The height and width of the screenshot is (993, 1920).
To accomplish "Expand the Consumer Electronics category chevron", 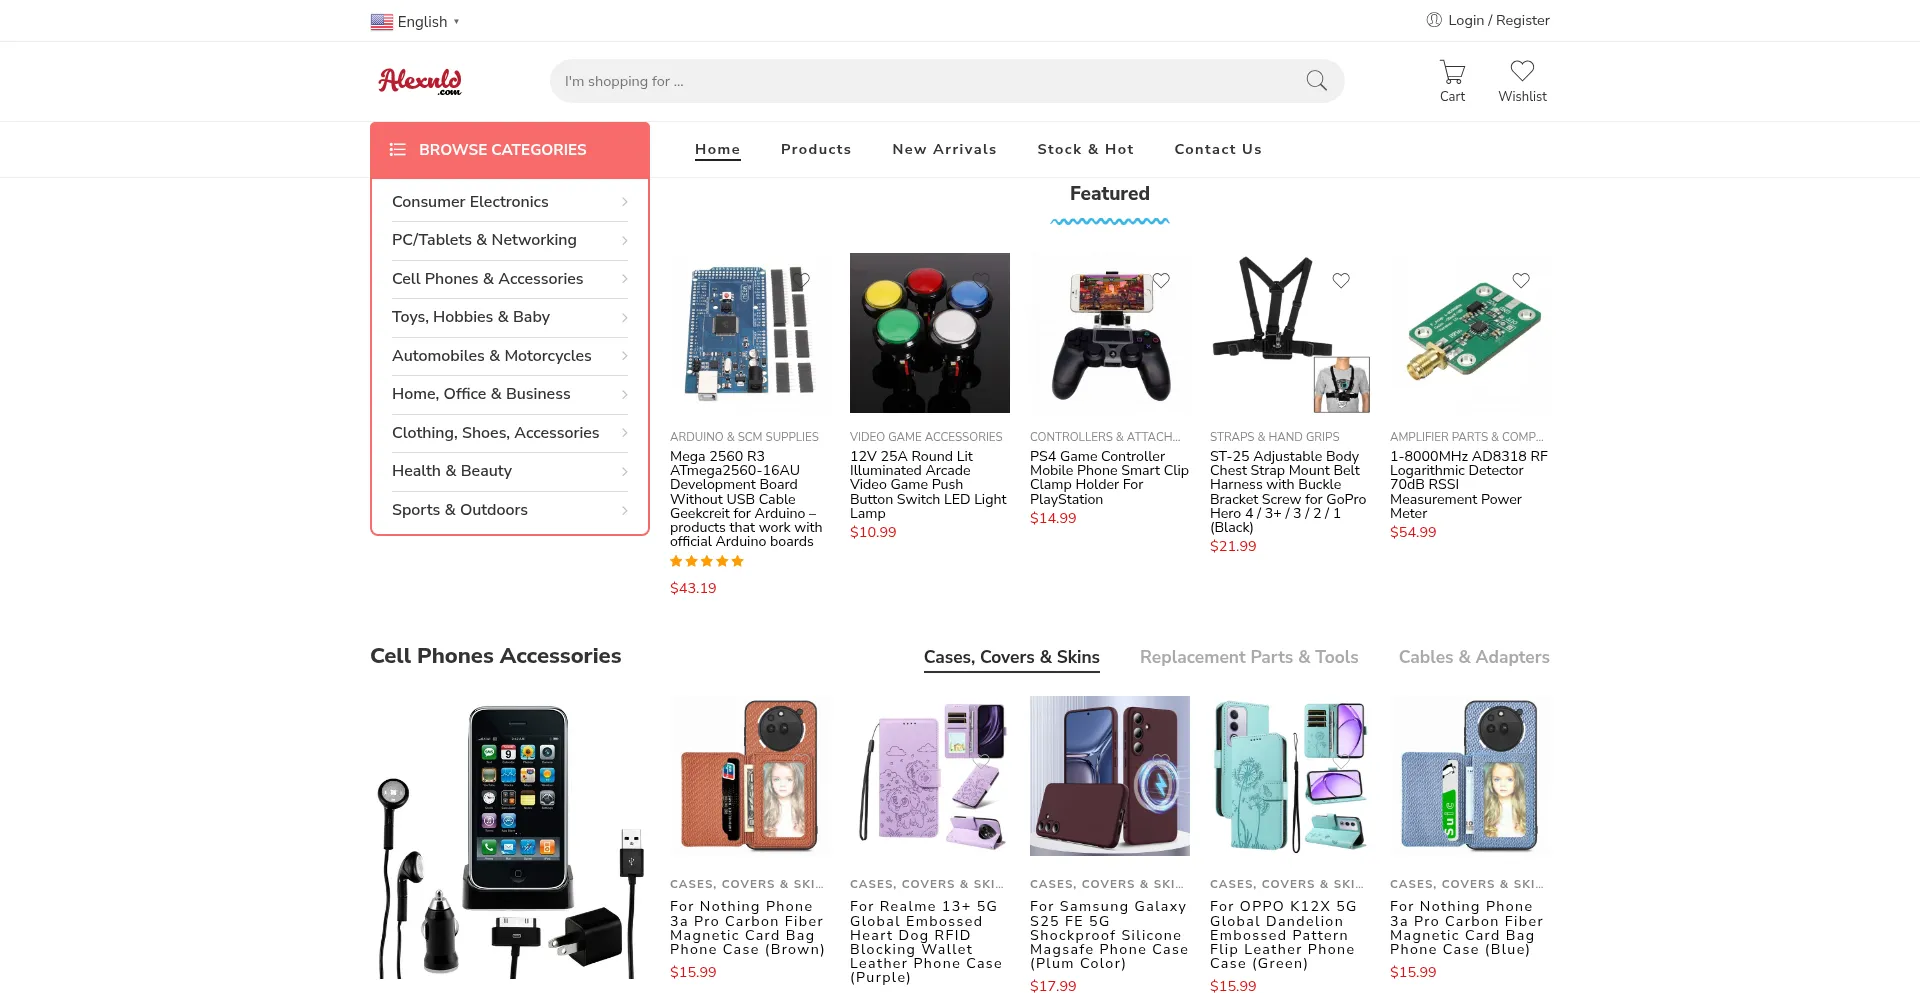I will coord(624,202).
